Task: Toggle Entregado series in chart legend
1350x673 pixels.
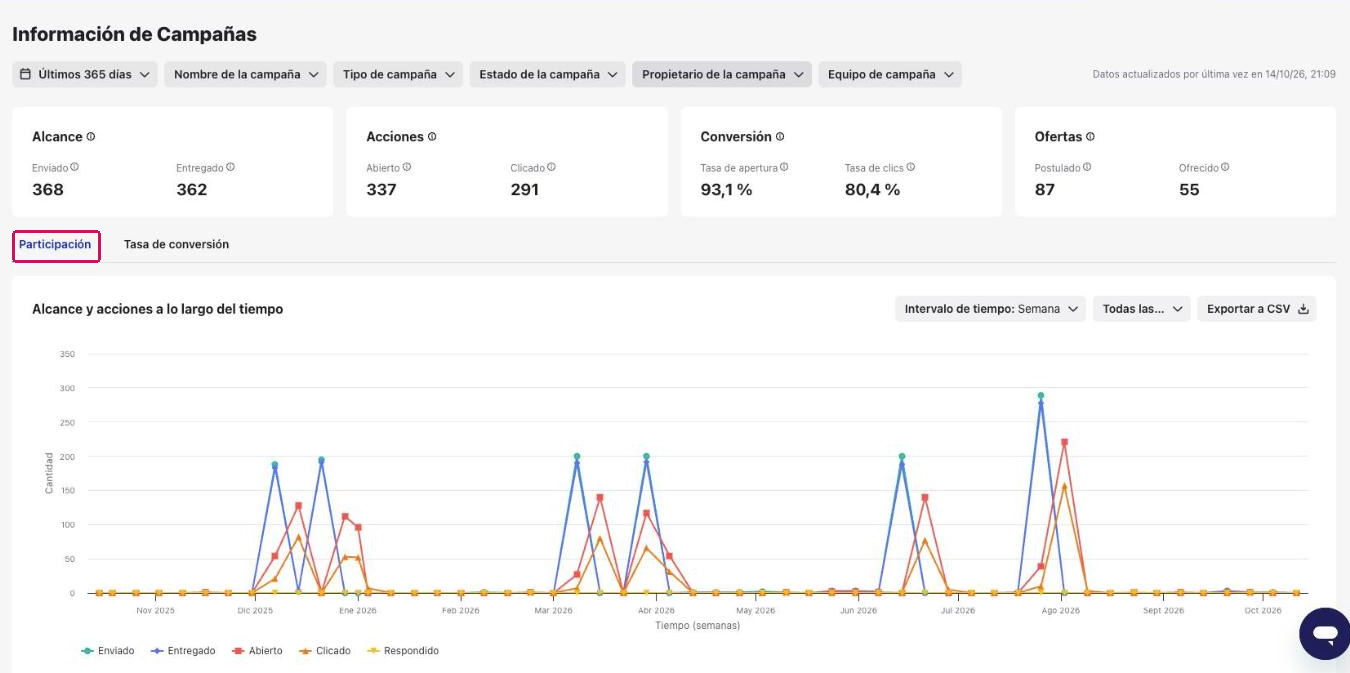Action: [x=183, y=651]
